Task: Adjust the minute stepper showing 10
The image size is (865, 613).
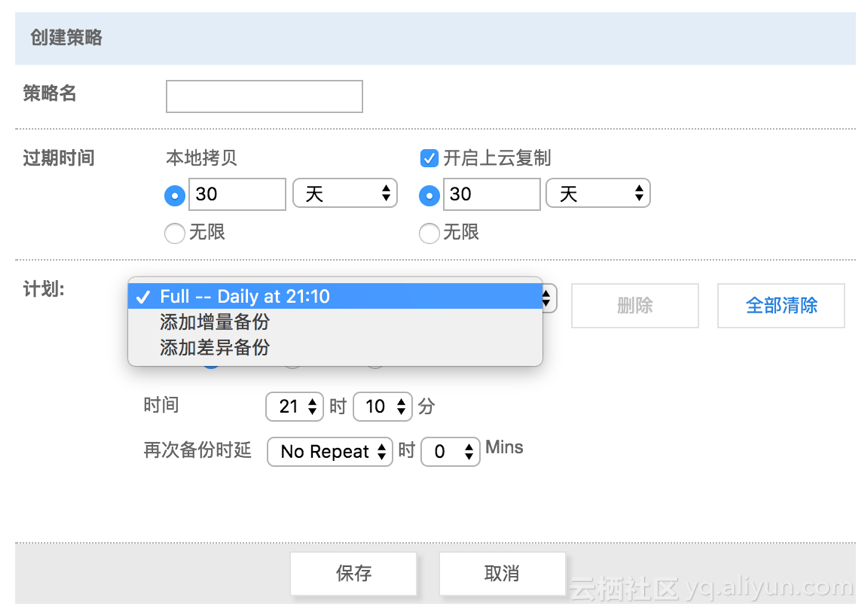Action: [x=382, y=407]
